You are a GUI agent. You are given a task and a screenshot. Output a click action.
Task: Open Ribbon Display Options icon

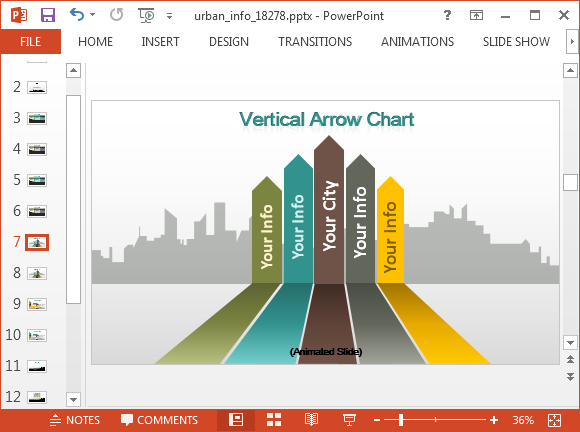[x=476, y=15]
